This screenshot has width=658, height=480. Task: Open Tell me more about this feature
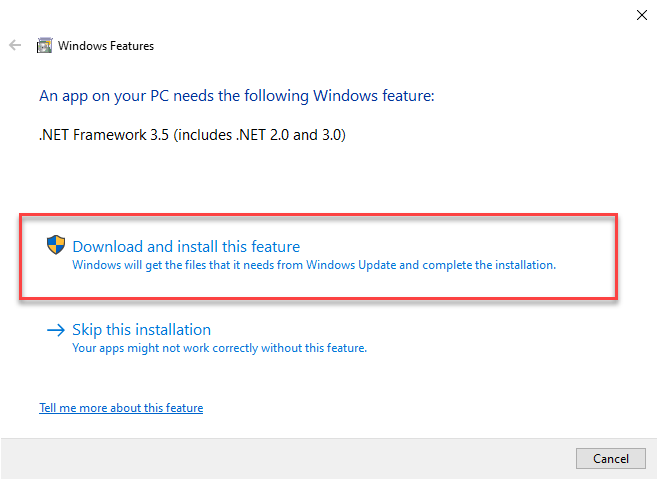point(121,408)
